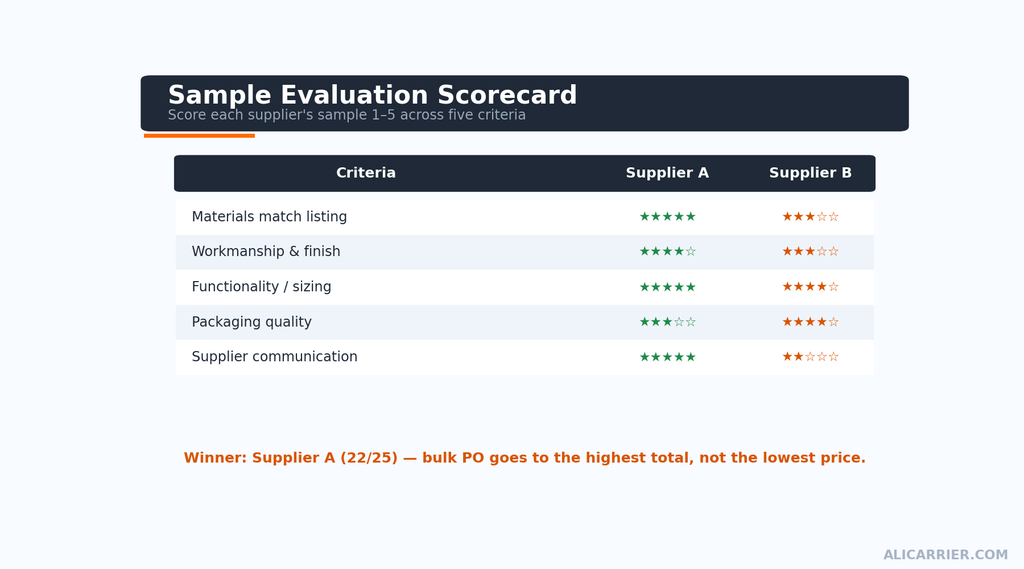Click Supplier B's Materials match listing stars
The image size is (1024, 569).
pyautogui.click(x=810, y=216)
